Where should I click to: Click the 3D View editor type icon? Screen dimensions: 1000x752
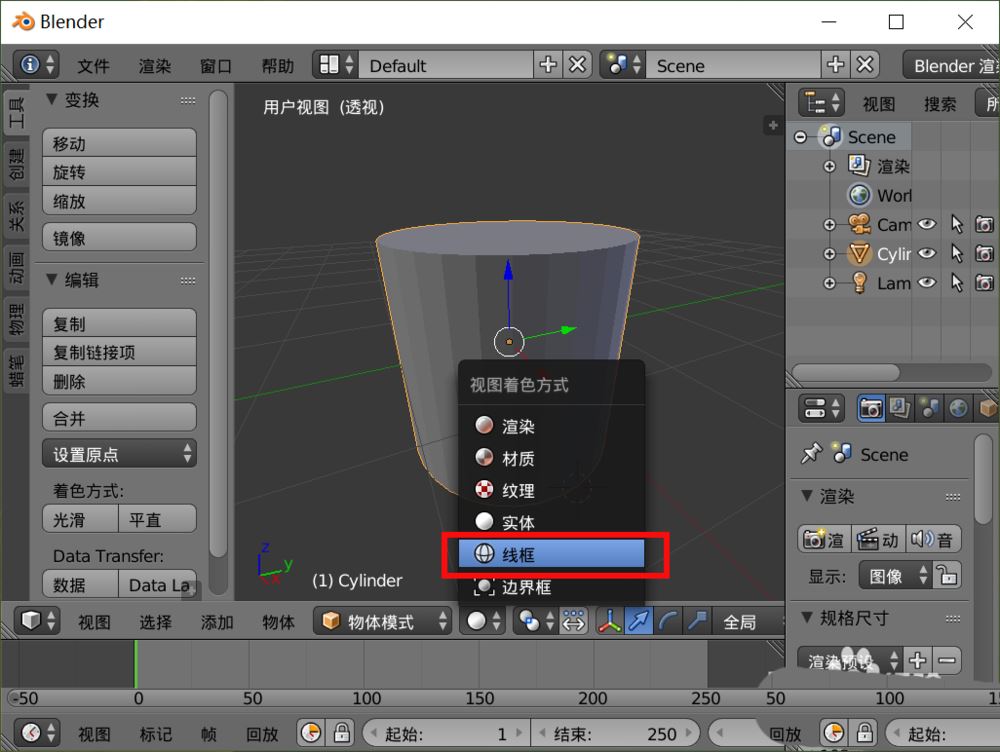(x=30, y=620)
